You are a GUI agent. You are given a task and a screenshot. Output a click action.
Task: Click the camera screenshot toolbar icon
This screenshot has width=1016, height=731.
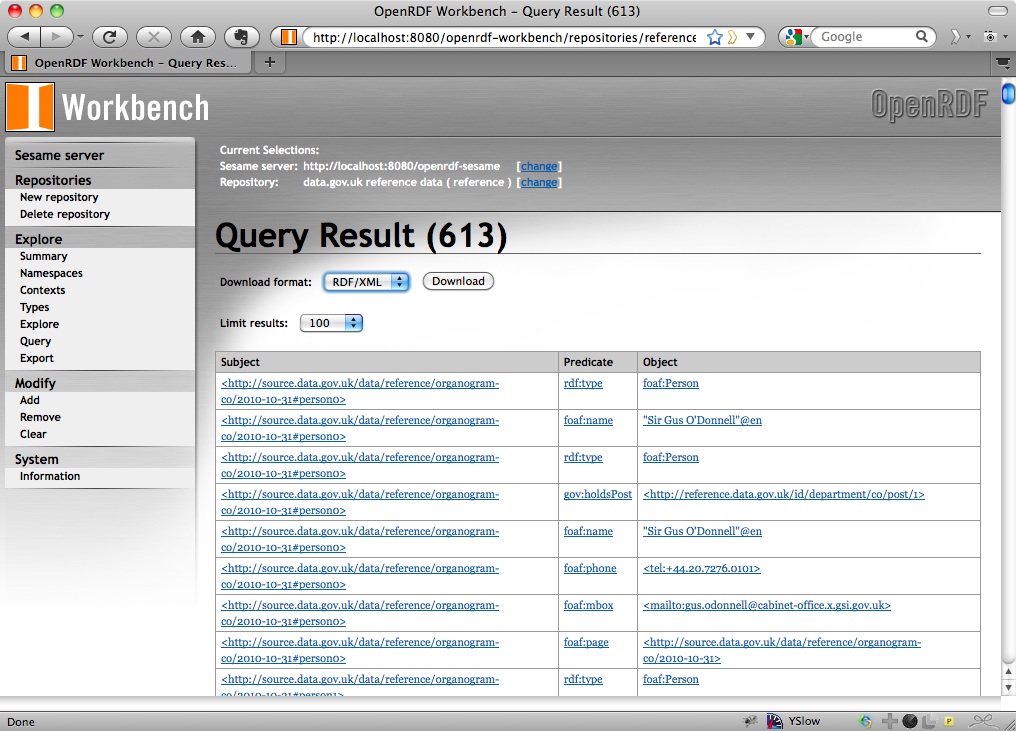pos(989,37)
